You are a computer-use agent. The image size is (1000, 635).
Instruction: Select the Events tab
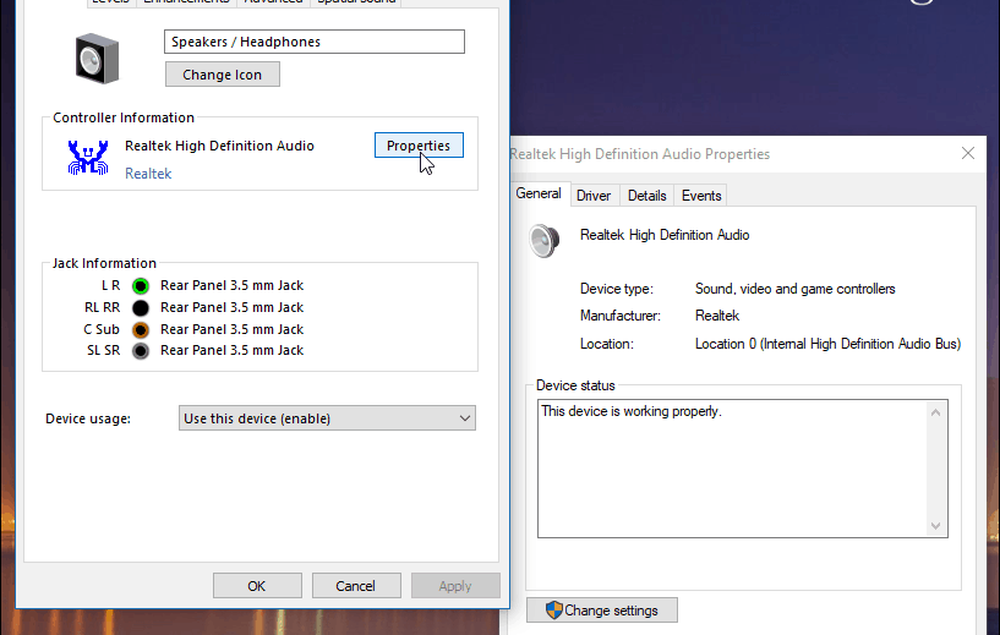coord(700,195)
